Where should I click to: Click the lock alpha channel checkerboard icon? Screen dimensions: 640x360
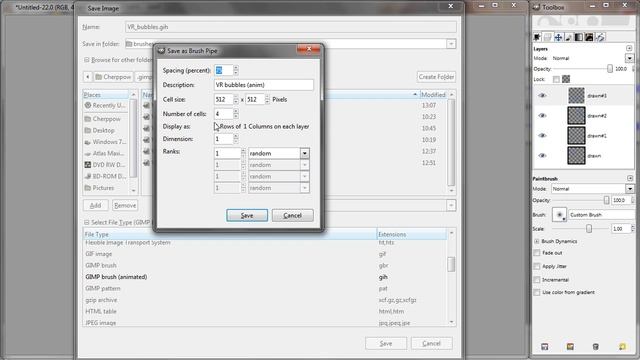(x=566, y=79)
